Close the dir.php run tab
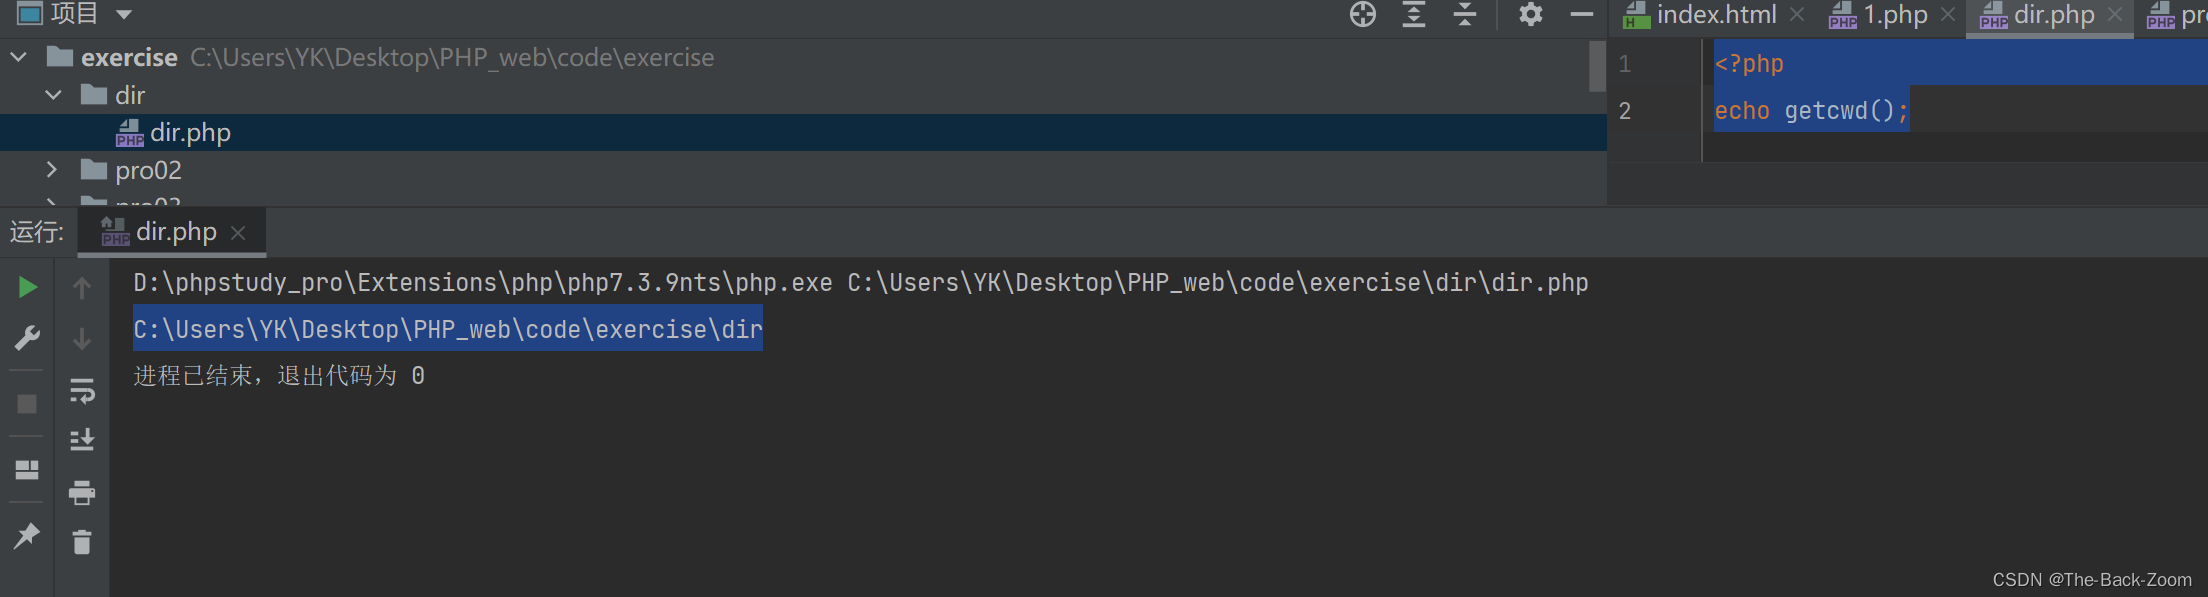The width and height of the screenshot is (2208, 597). coord(238,233)
